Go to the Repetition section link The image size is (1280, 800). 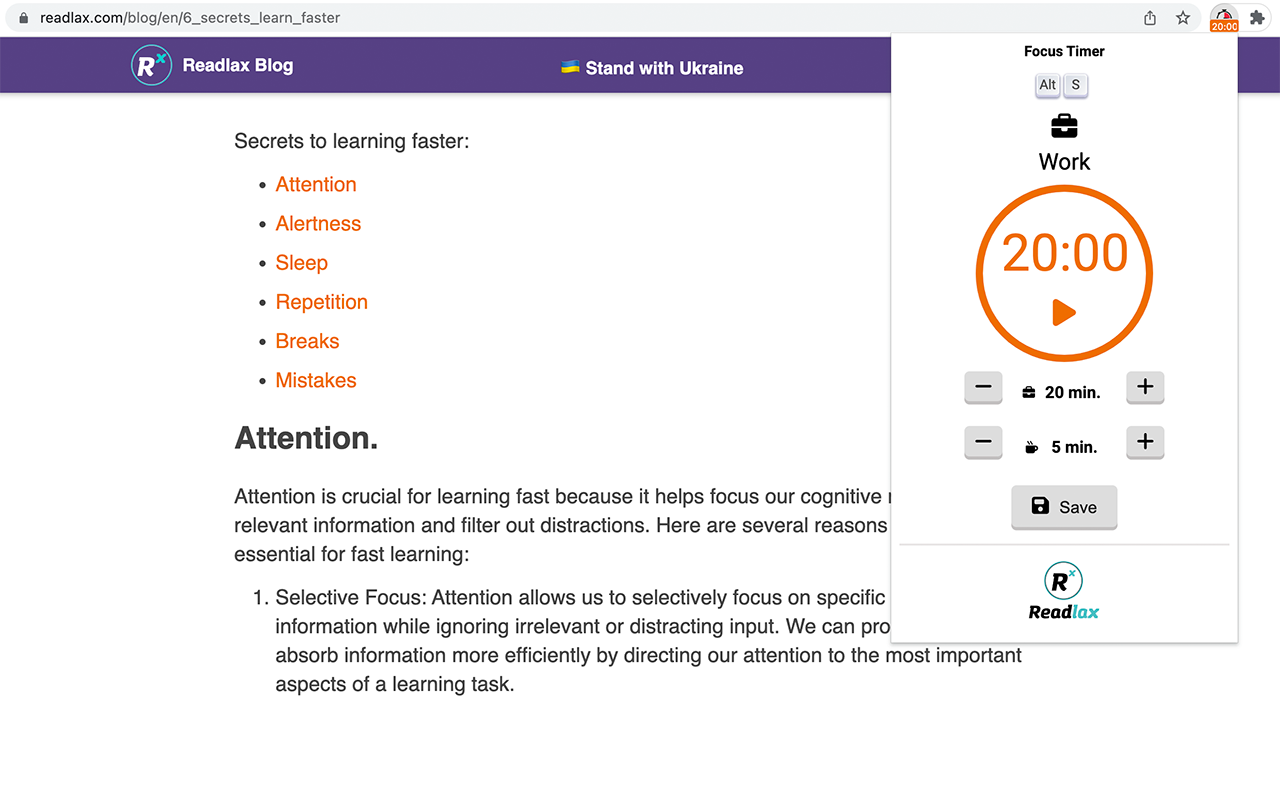click(322, 302)
